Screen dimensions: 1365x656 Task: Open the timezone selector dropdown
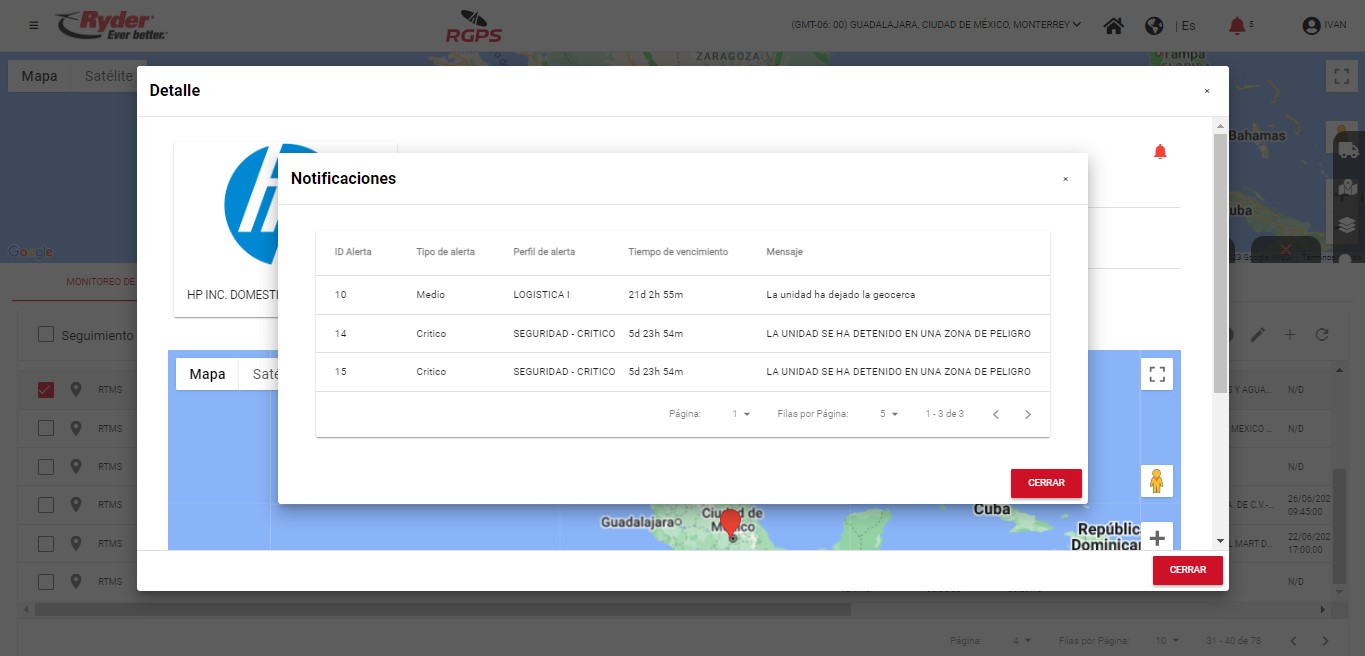935,25
